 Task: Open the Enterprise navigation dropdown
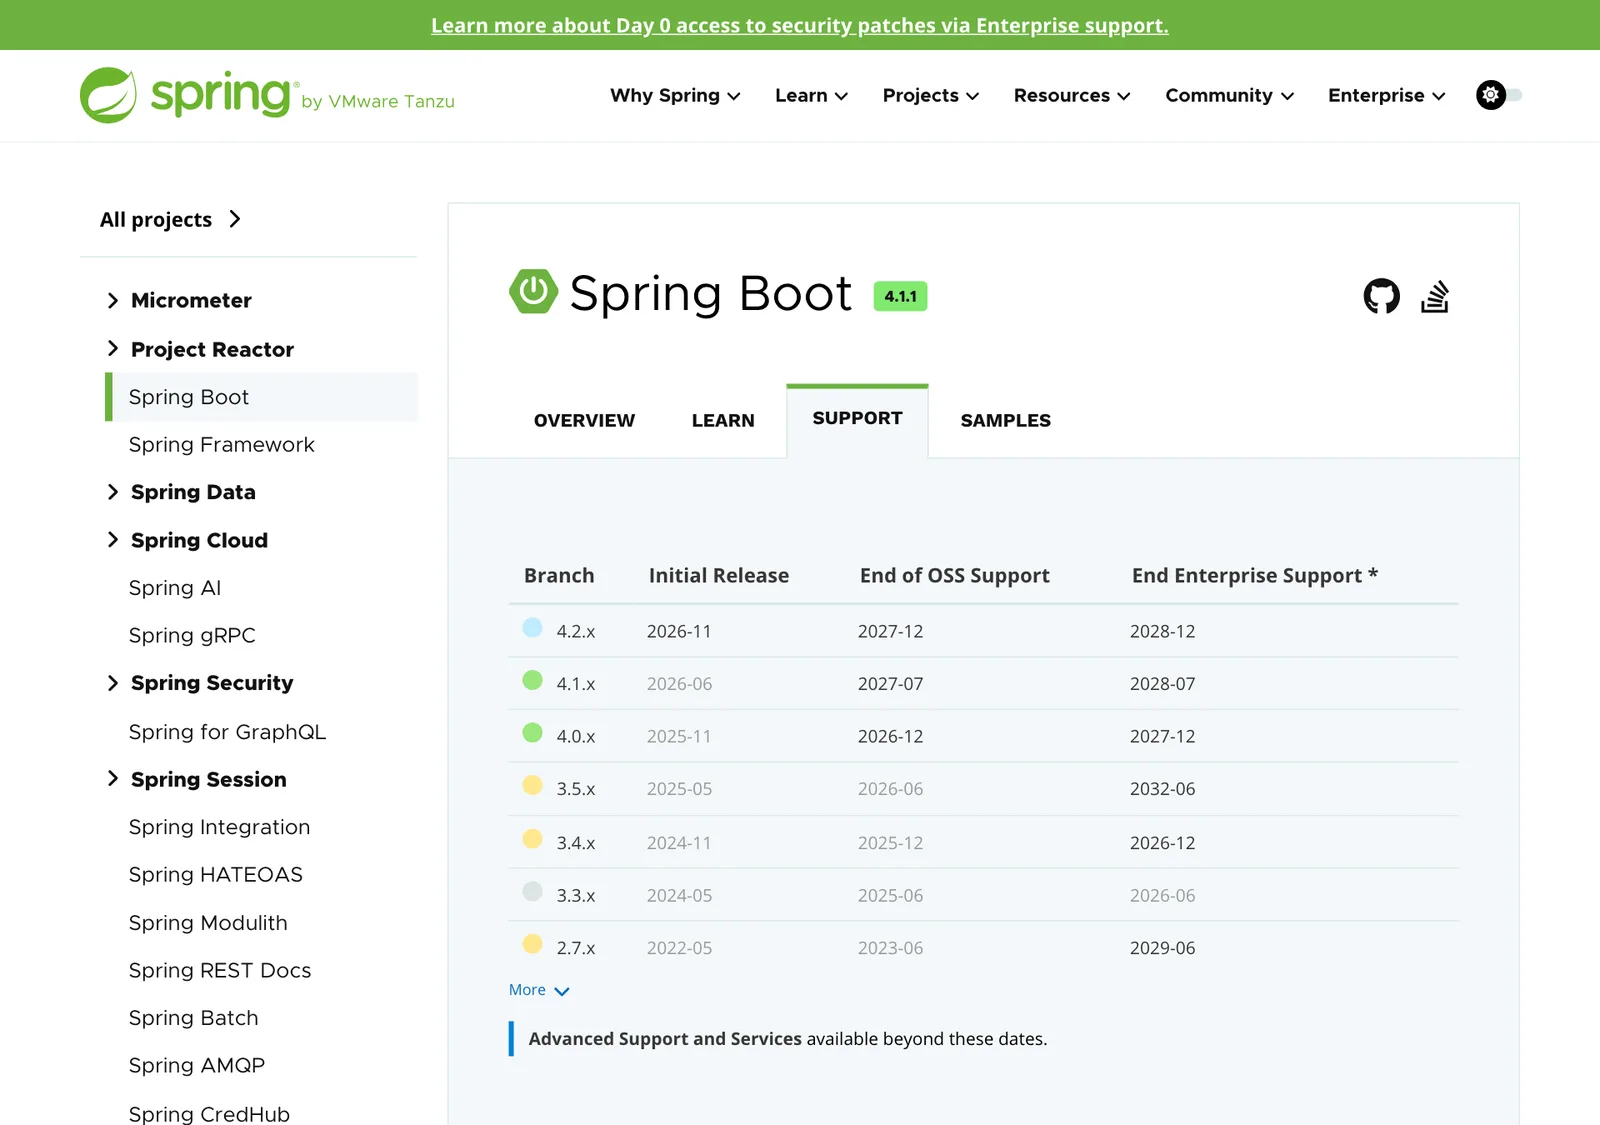1386,96
